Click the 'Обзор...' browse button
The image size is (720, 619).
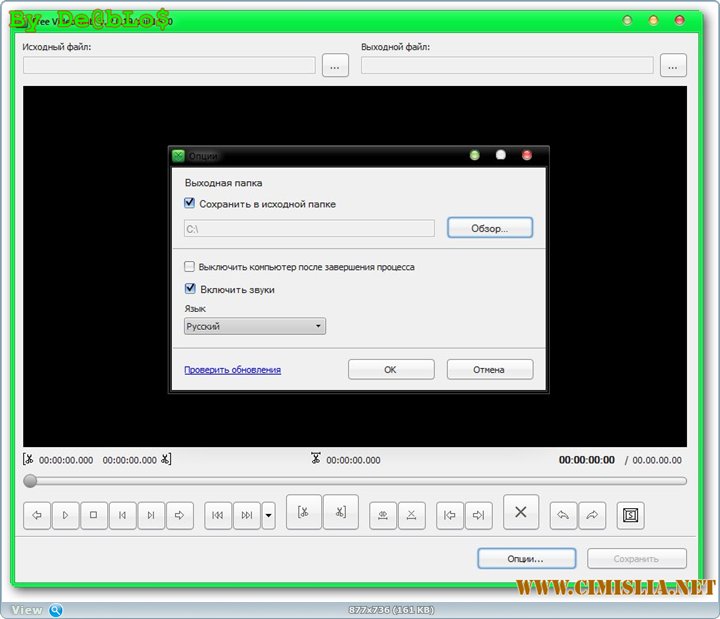pyautogui.click(x=489, y=228)
